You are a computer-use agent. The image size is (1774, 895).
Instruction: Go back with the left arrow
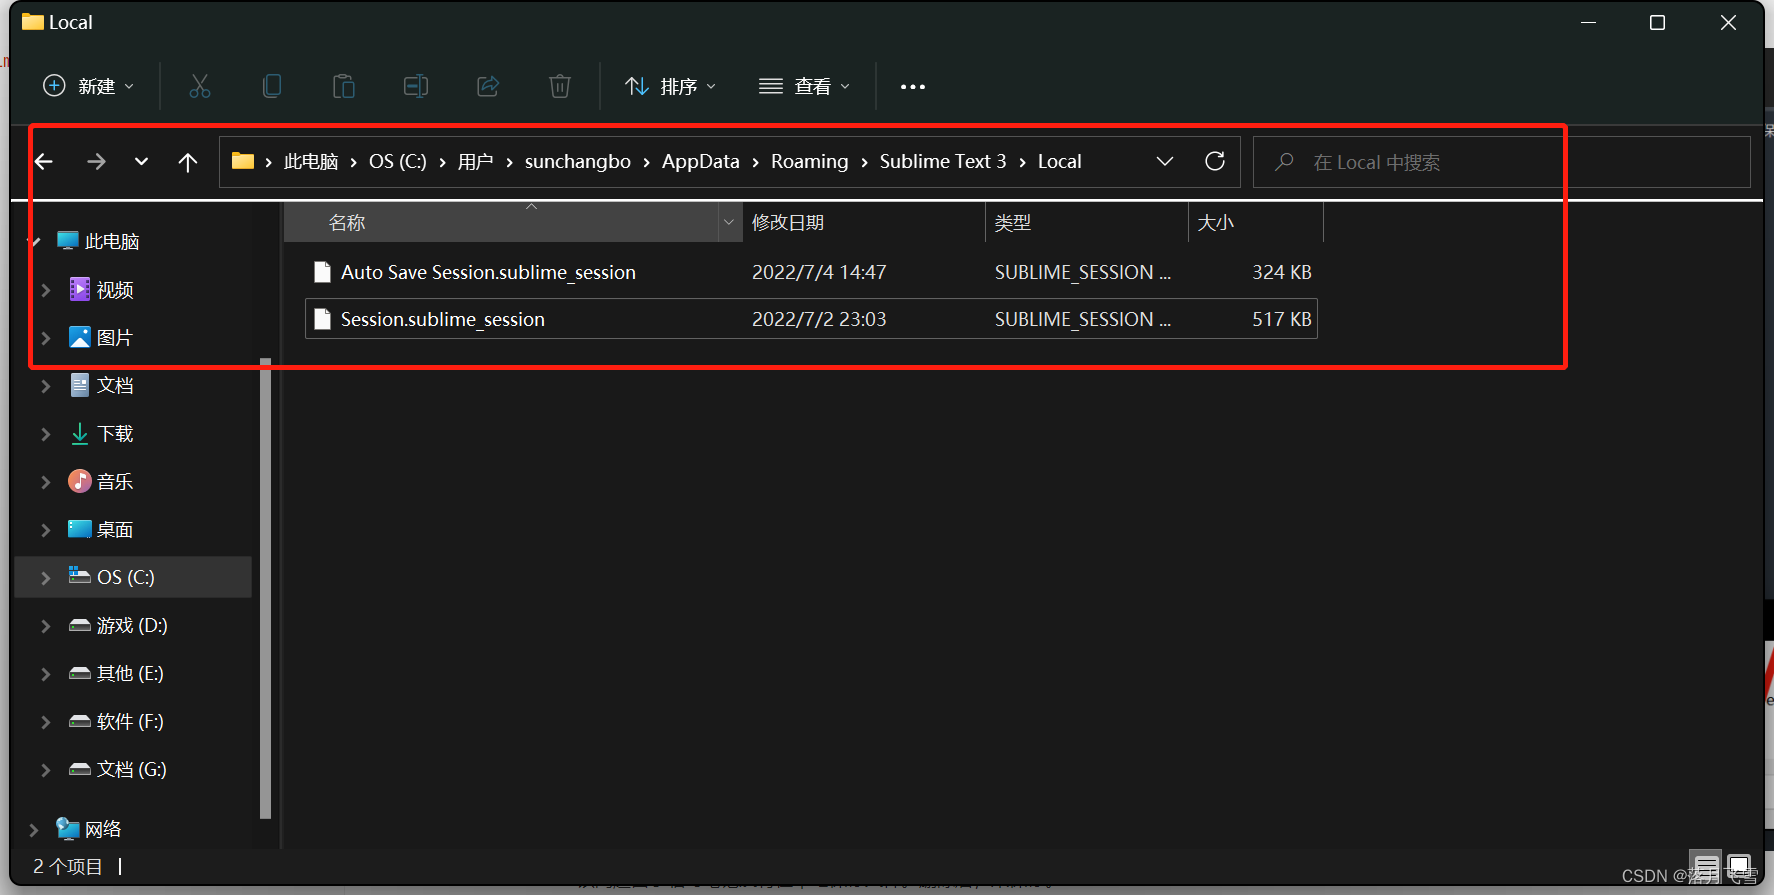pyautogui.click(x=44, y=161)
